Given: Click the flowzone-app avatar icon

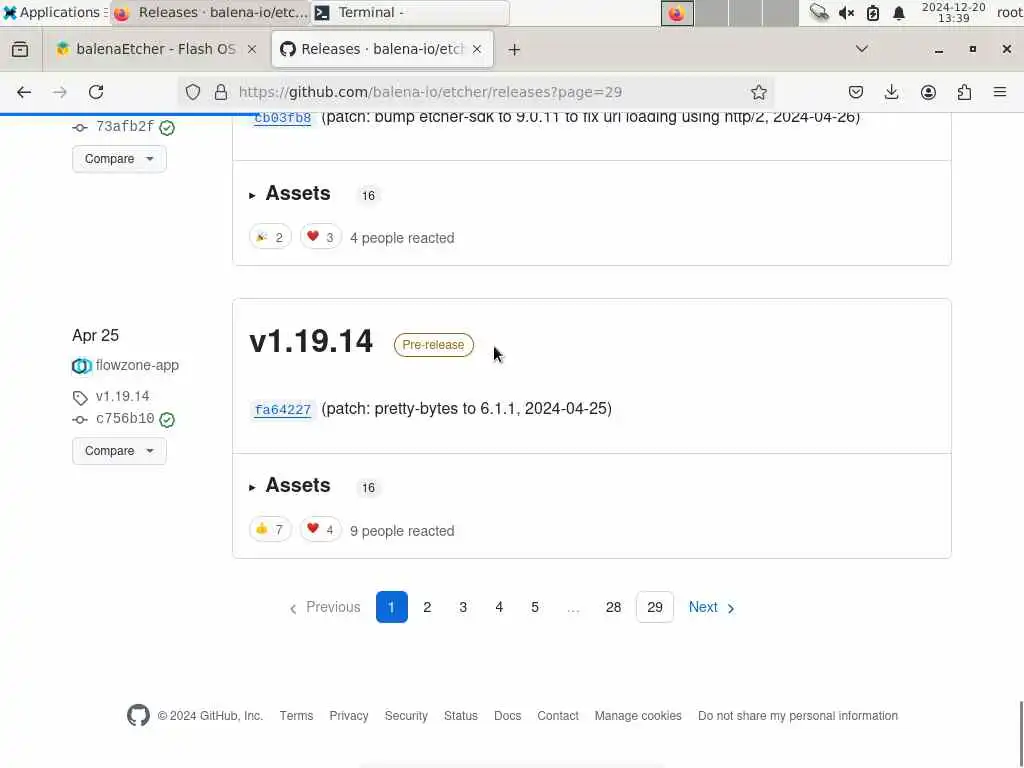Looking at the screenshot, I should [x=82, y=366].
